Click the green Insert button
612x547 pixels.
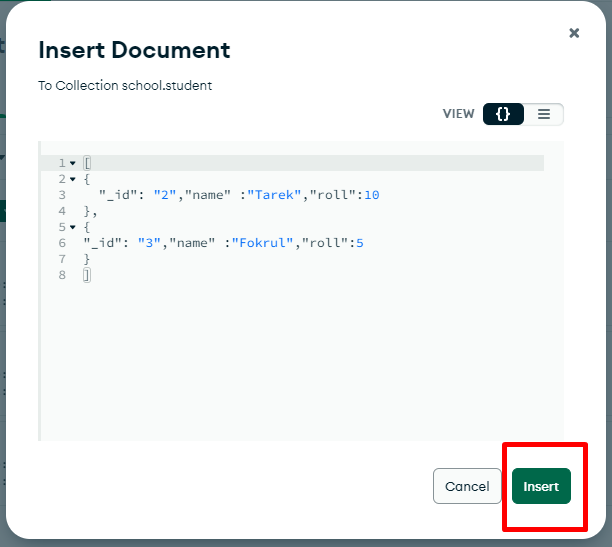pyautogui.click(x=541, y=486)
